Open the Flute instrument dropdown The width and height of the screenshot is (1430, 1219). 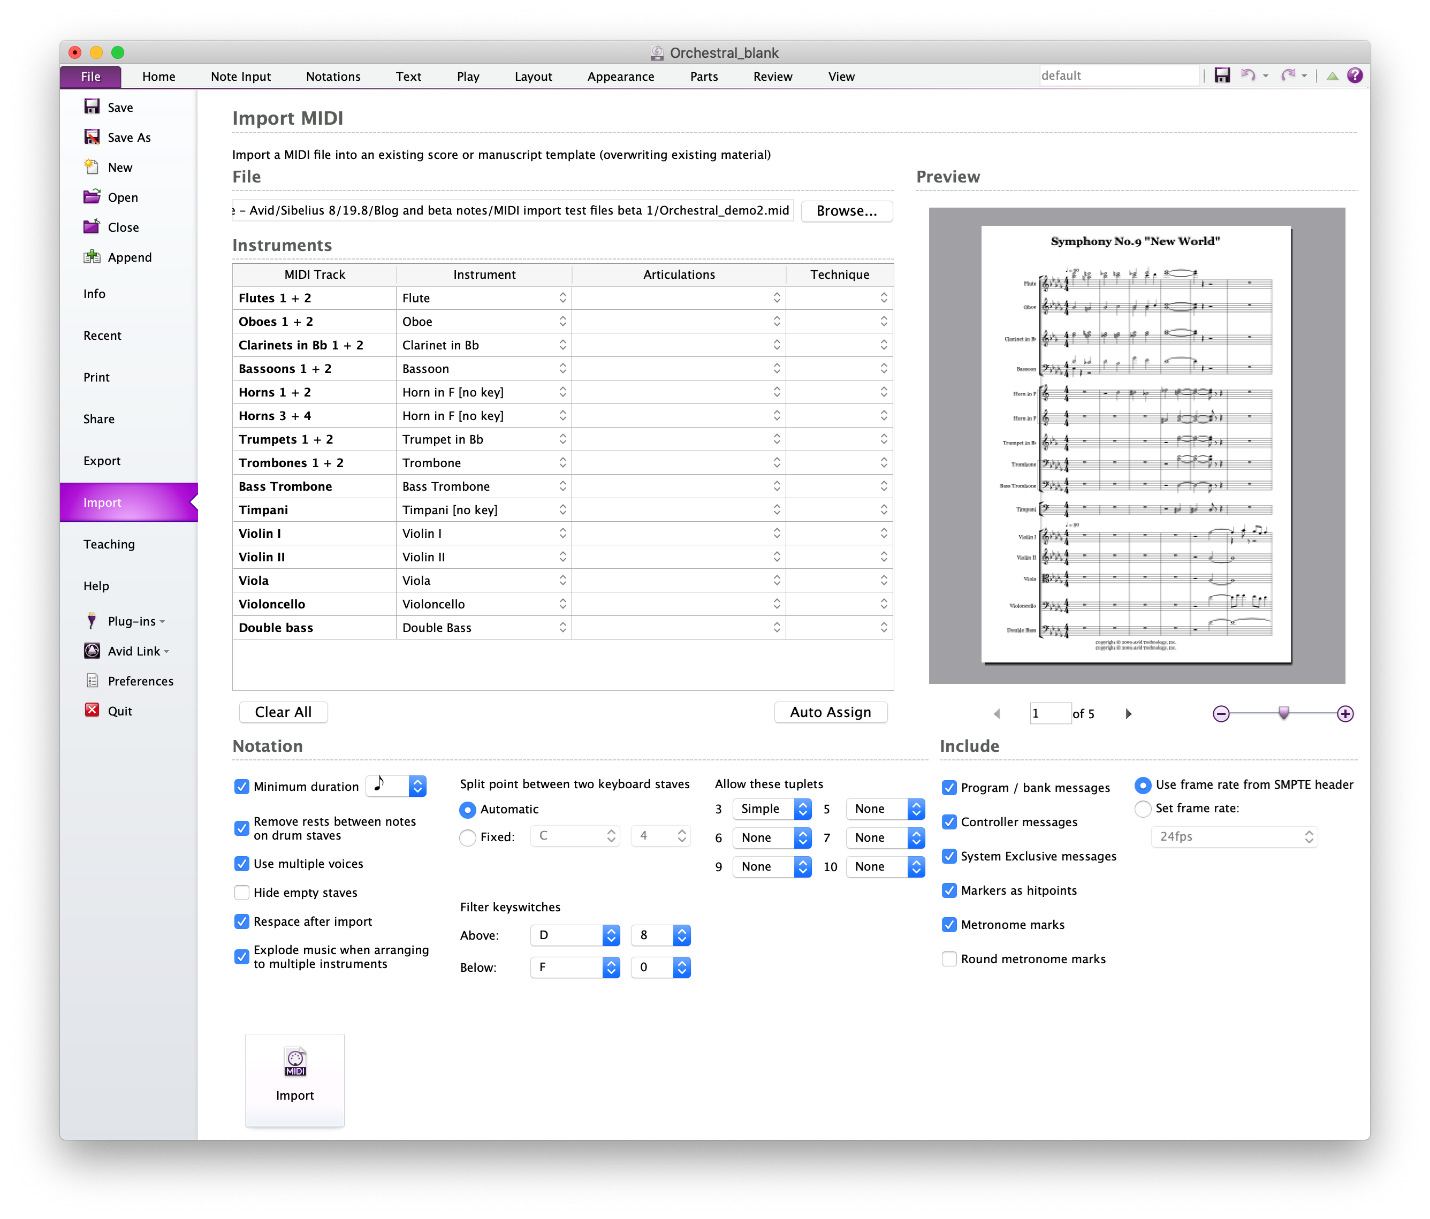click(x=562, y=297)
